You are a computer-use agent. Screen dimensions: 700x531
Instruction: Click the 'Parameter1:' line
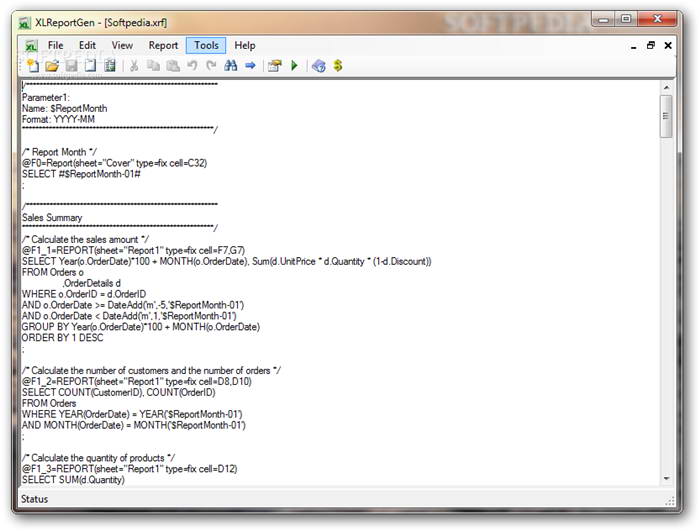(x=46, y=97)
